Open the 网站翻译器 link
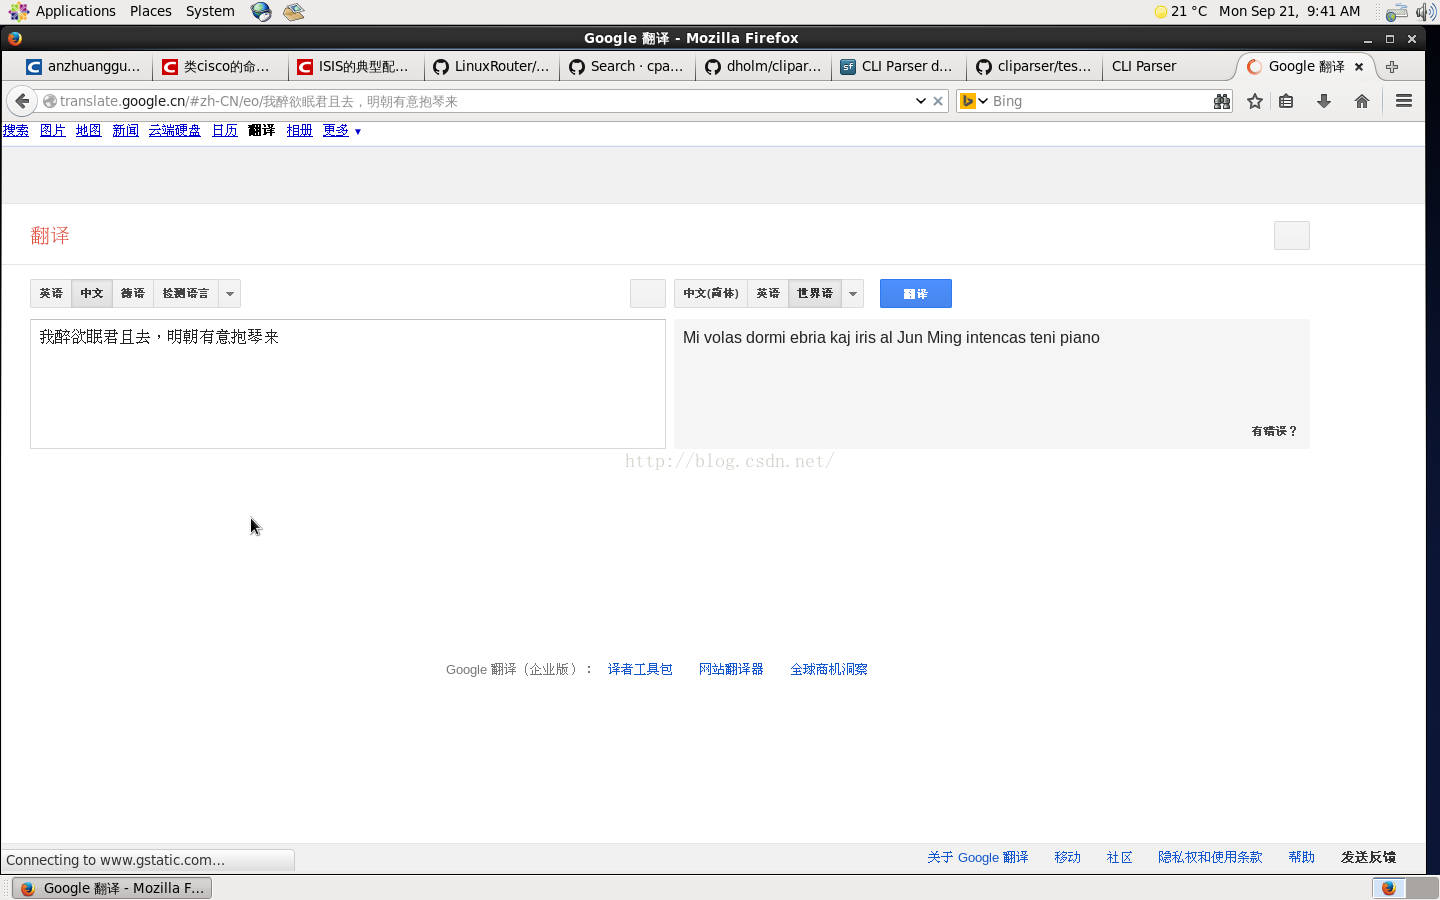 click(x=731, y=669)
